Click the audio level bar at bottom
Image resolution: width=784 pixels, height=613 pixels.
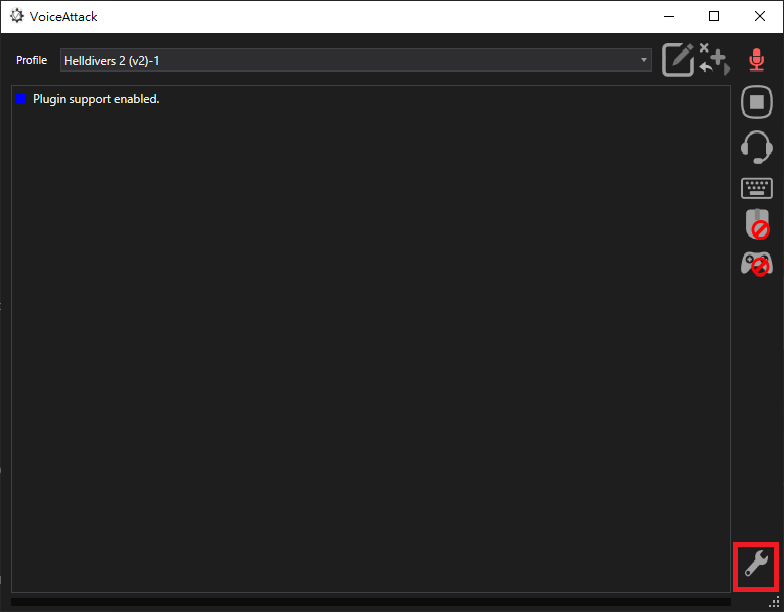coord(370,602)
